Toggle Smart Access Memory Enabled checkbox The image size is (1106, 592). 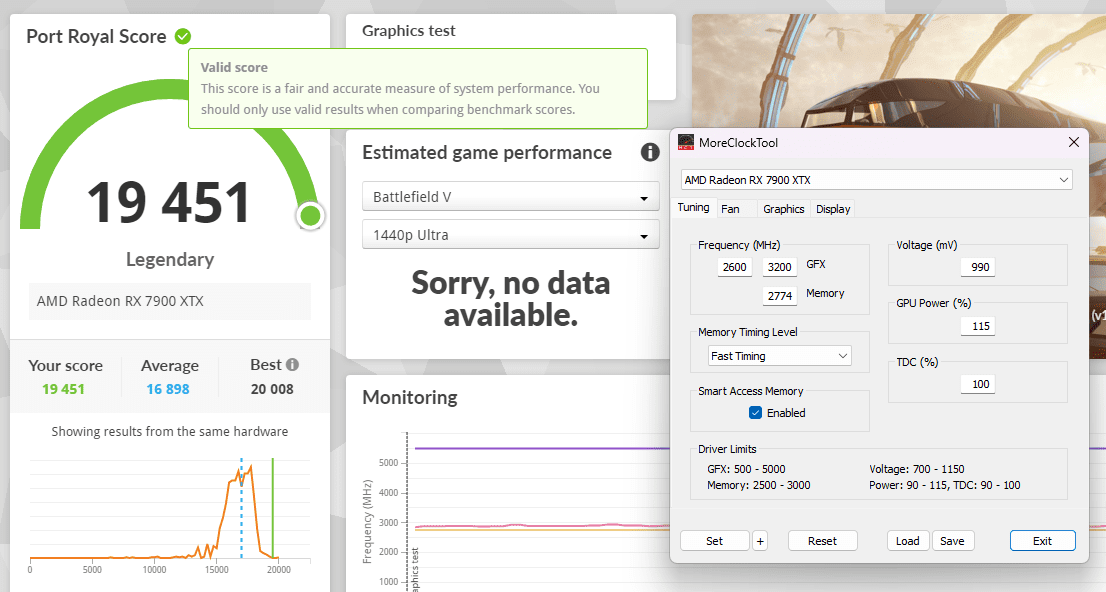point(755,413)
